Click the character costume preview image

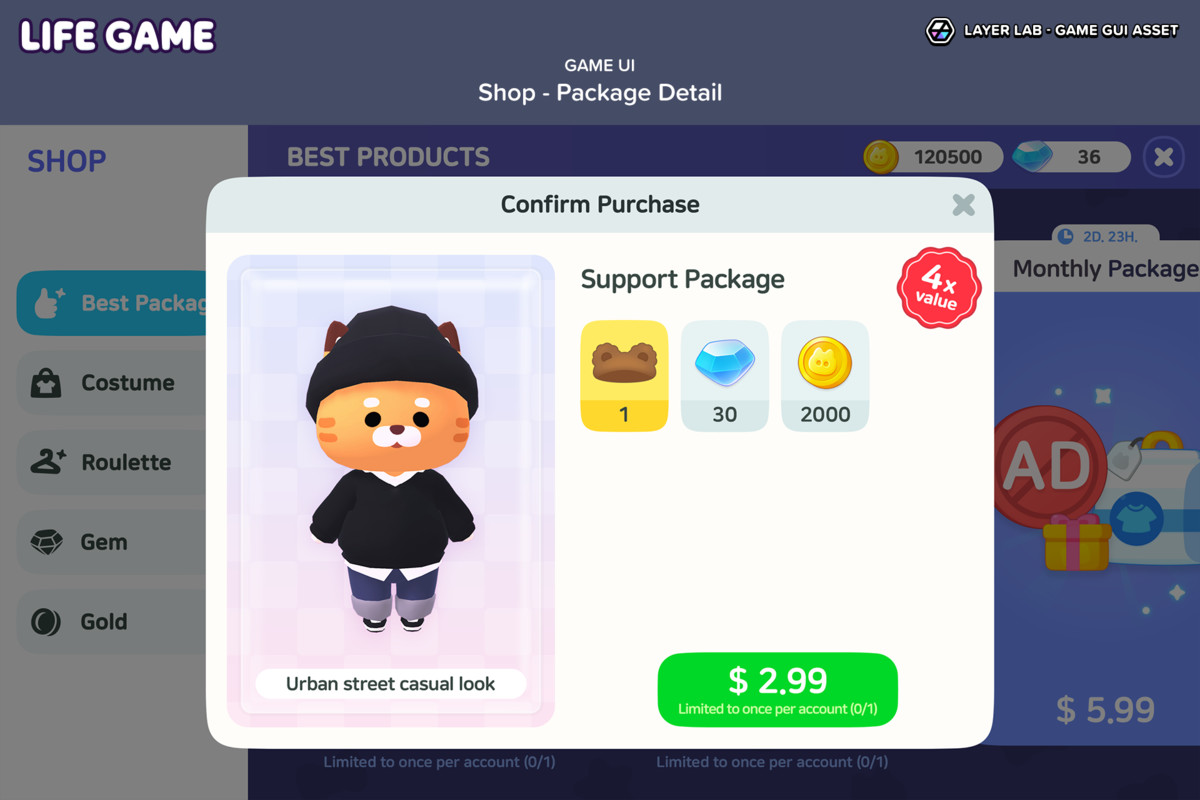[x=391, y=470]
